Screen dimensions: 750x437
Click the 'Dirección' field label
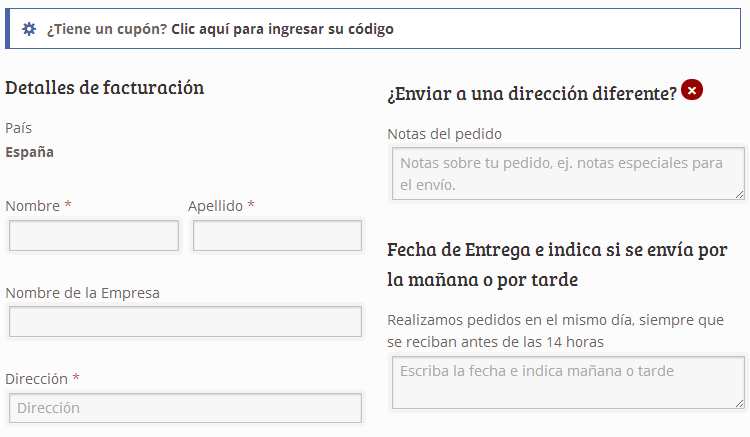pyautogui.click(x=36, y=379)
